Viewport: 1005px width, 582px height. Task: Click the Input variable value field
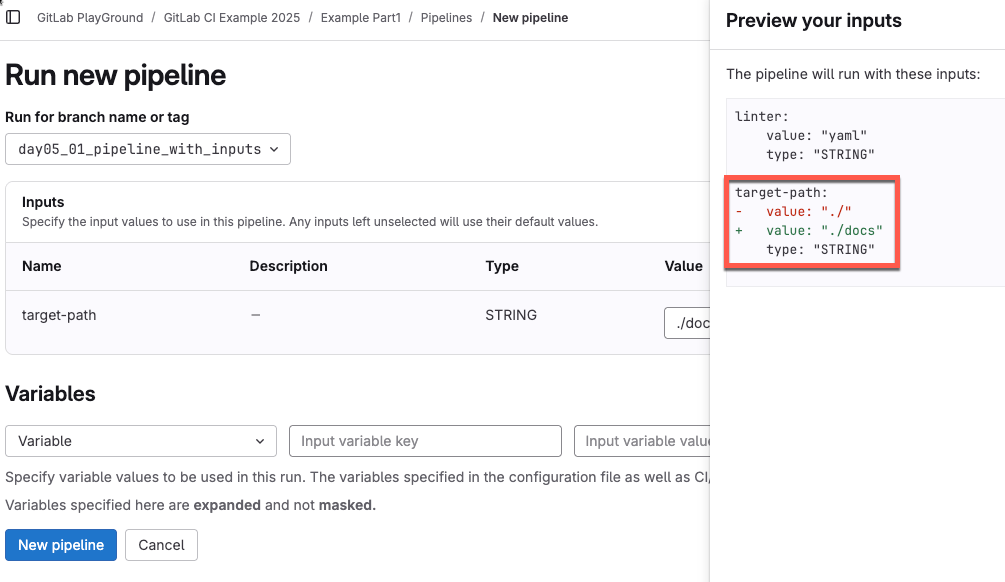point(642,441)
